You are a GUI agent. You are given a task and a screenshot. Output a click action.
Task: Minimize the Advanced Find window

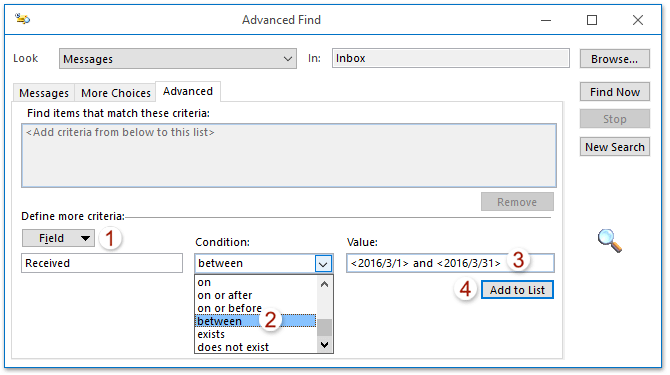[x=546, y=20]
